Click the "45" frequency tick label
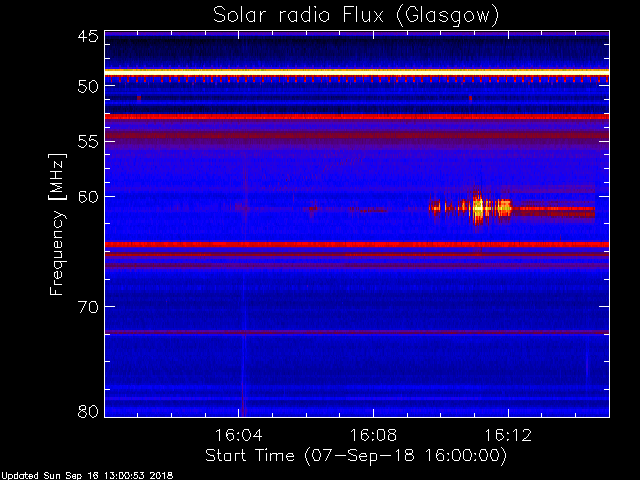 pos(88,37)
